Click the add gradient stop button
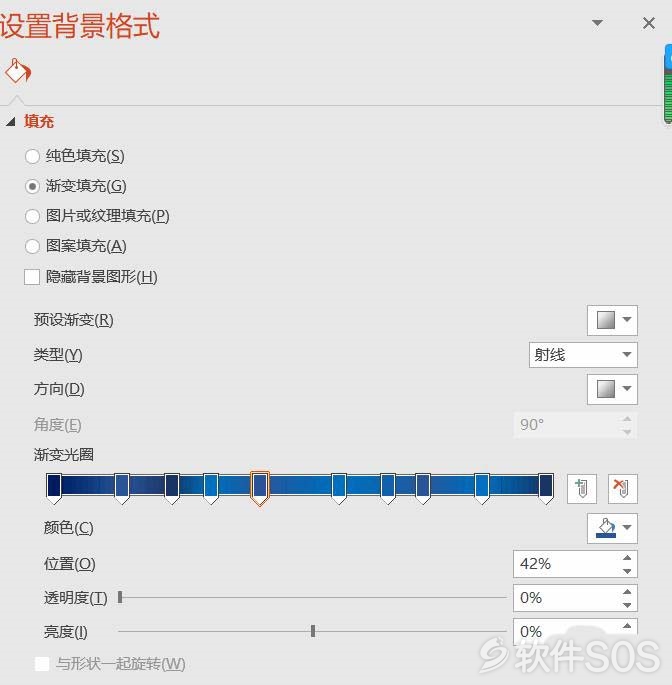Viewport: 672px width, 685px height. [582, 488]
